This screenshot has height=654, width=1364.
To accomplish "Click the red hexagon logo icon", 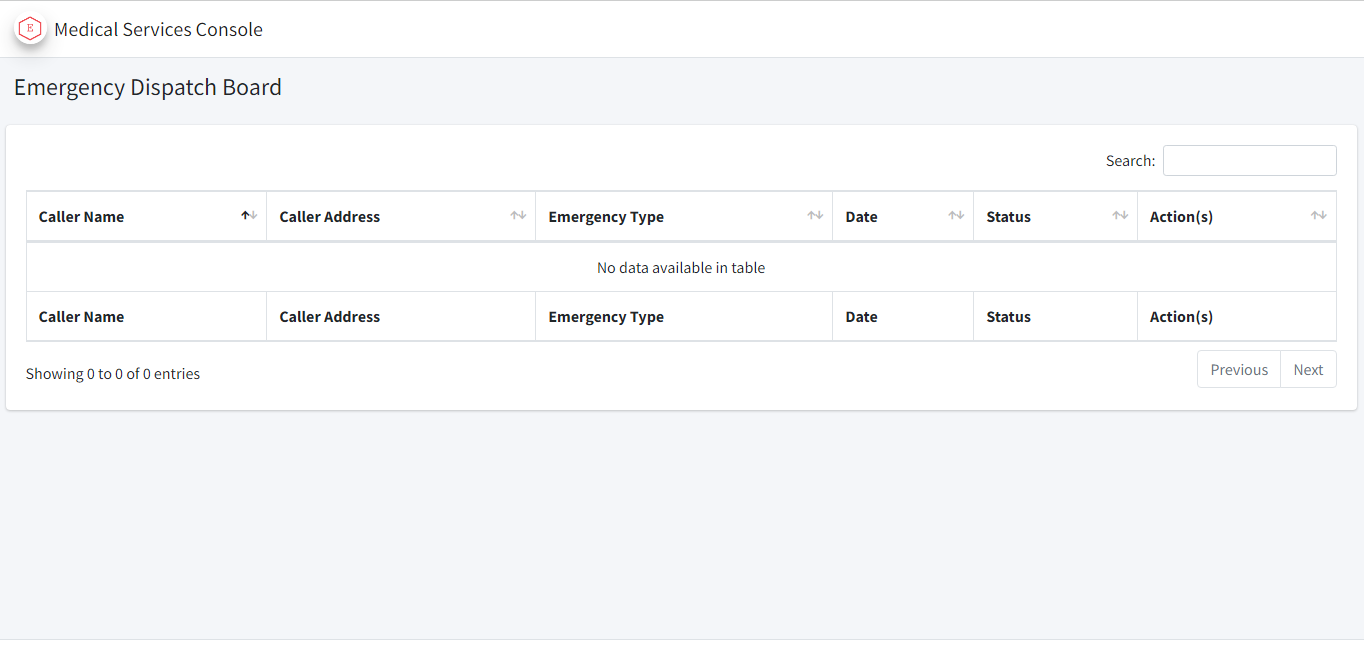I will tap(30, 29).
